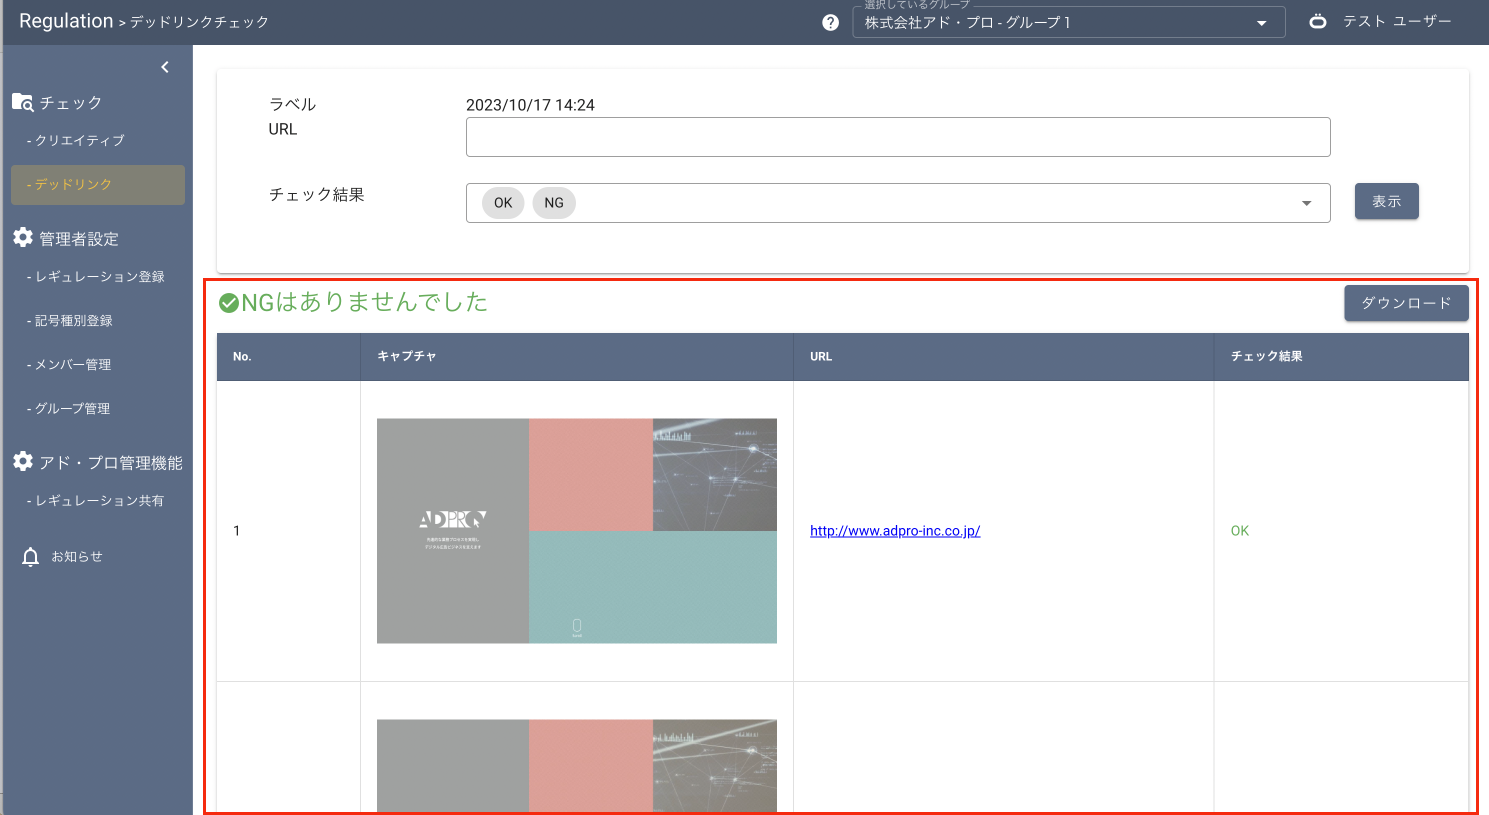
Task: Click the user avatar icon in header
Action: pyautogui.click(x=1318, y=21)
